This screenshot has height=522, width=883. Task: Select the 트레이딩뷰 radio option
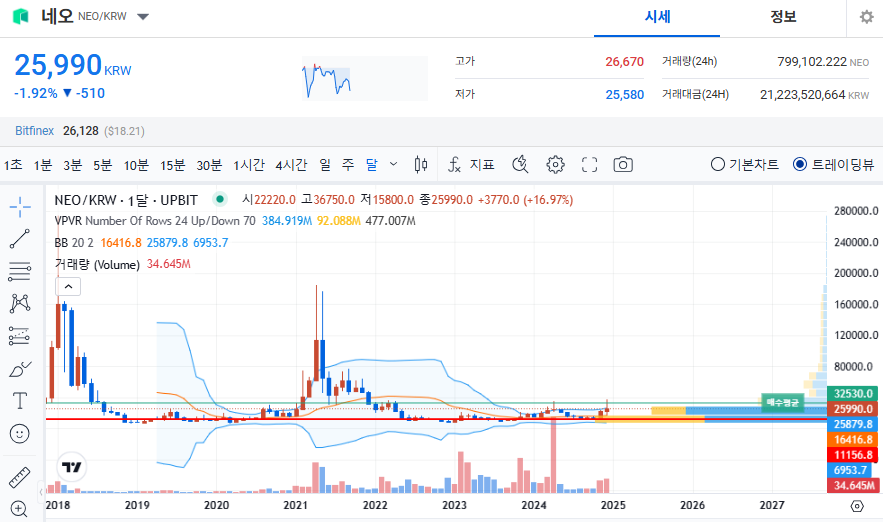coord(833,164)
